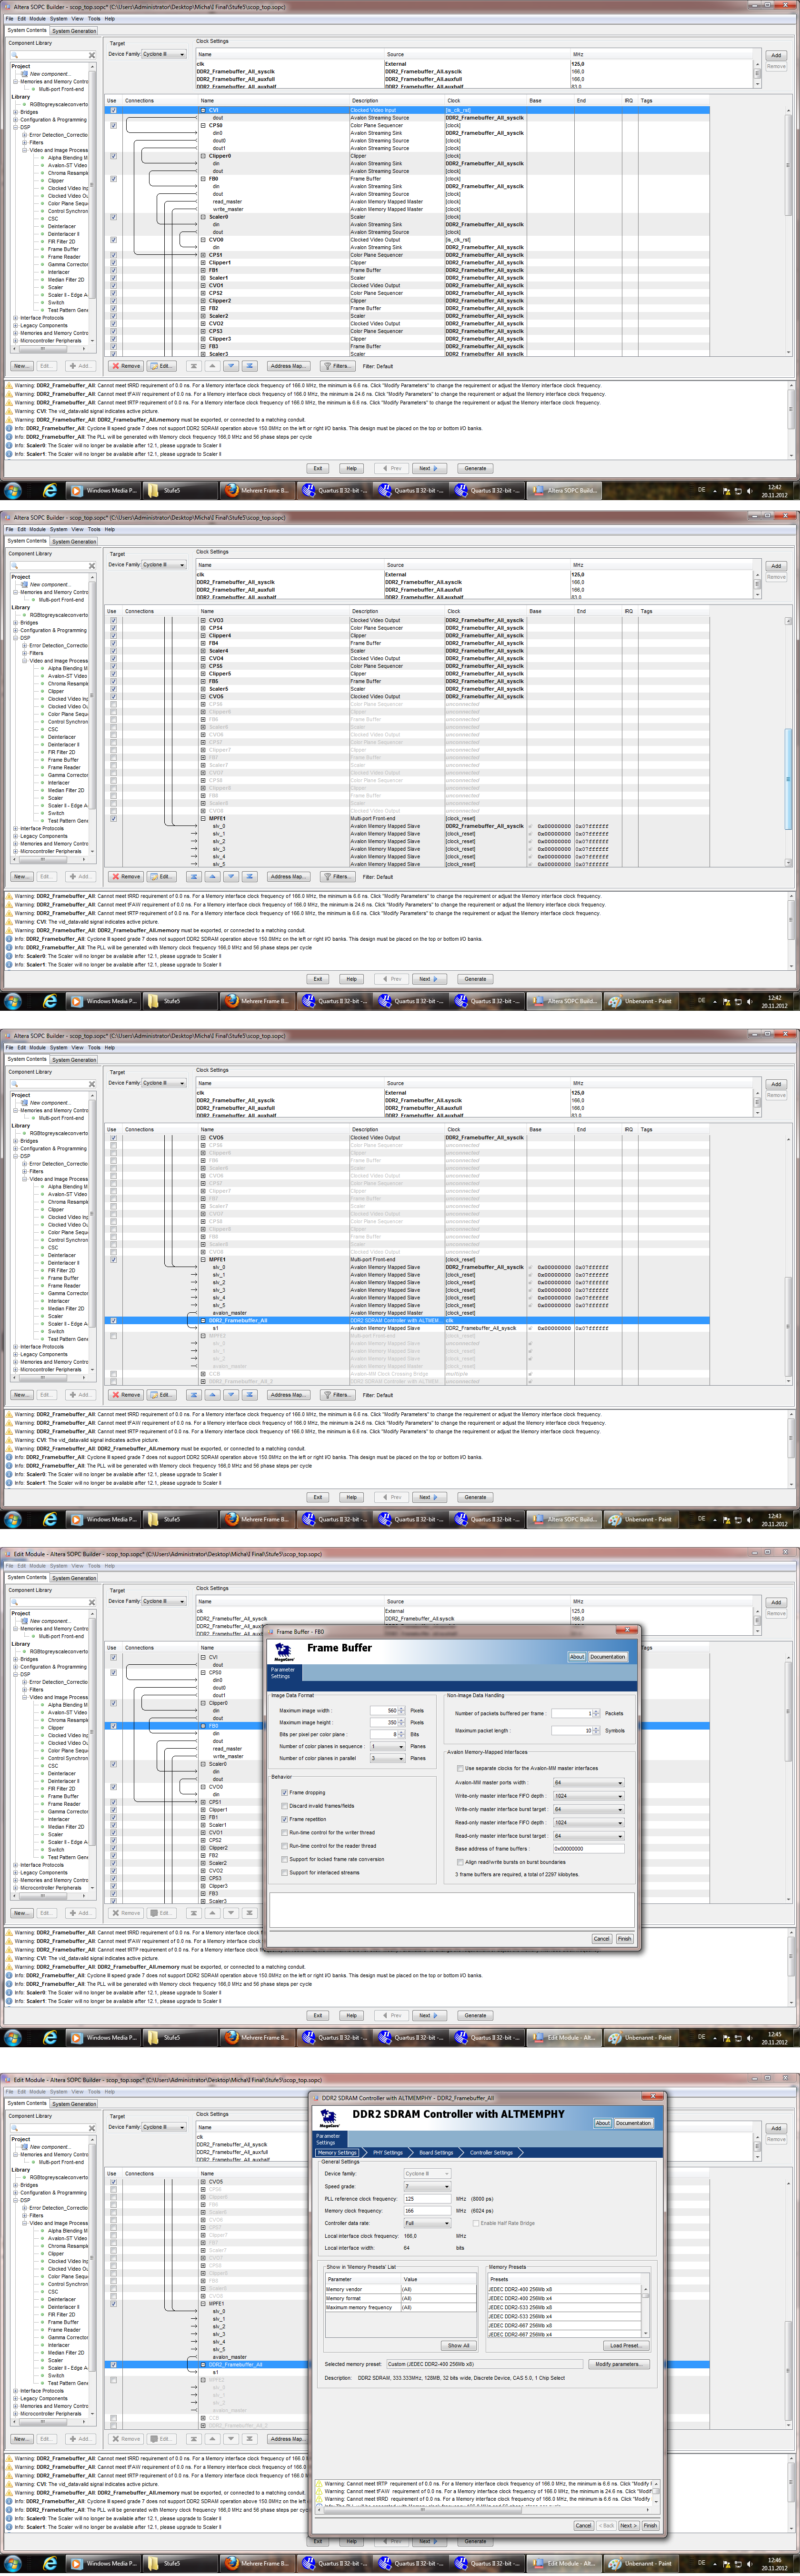The height and width of the screenshot is (2576, 800).
Task: Click library clear-search X behind Frame Buffer dialog
Action: click(x=92, y=1602)
